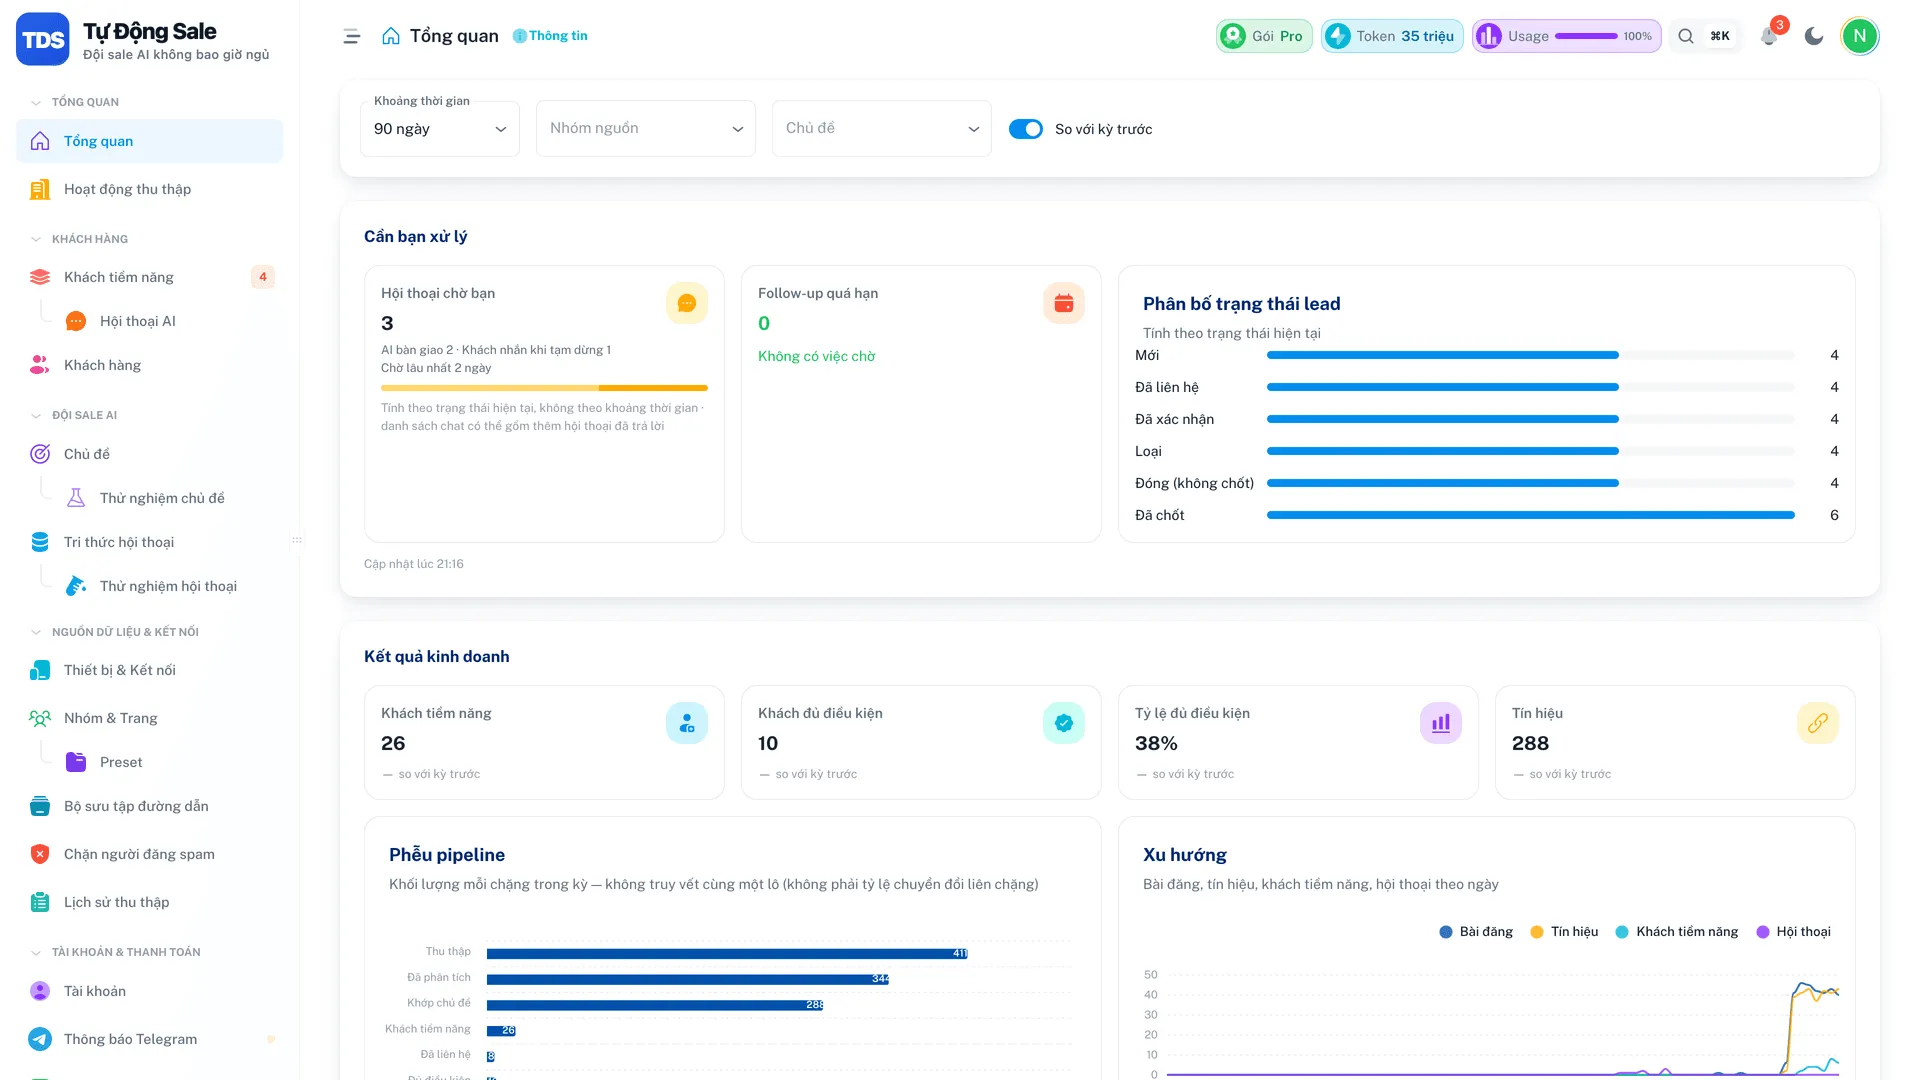Image resolution: width=1920 pixels, height=1080 pixels.
Task: Click the ⌘K shortcut badge
Action: (x=1720, y=36)
